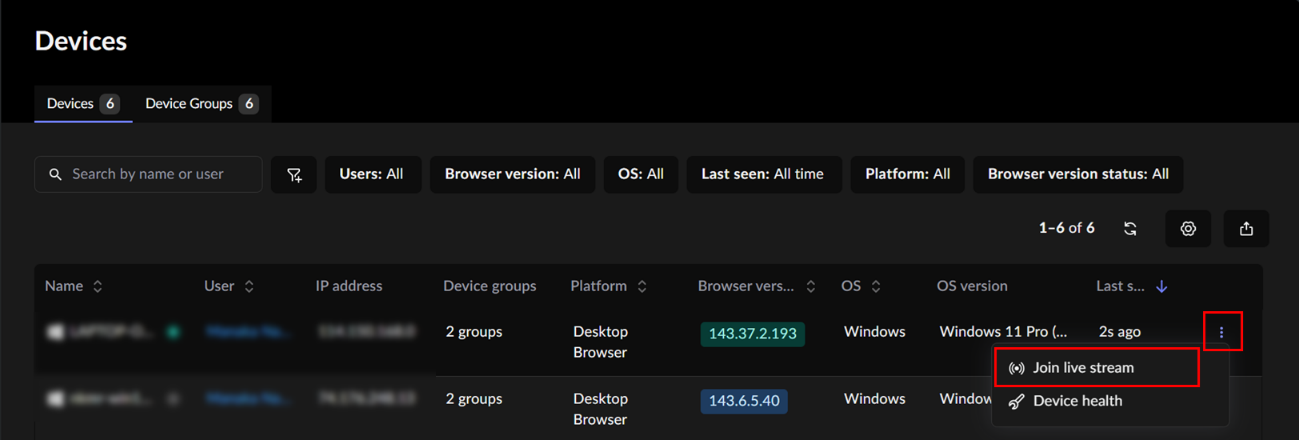This screenshot has height=440, width=1299.
Task: Click the Last seen descending arrow
Action: tap(1161, 287)
